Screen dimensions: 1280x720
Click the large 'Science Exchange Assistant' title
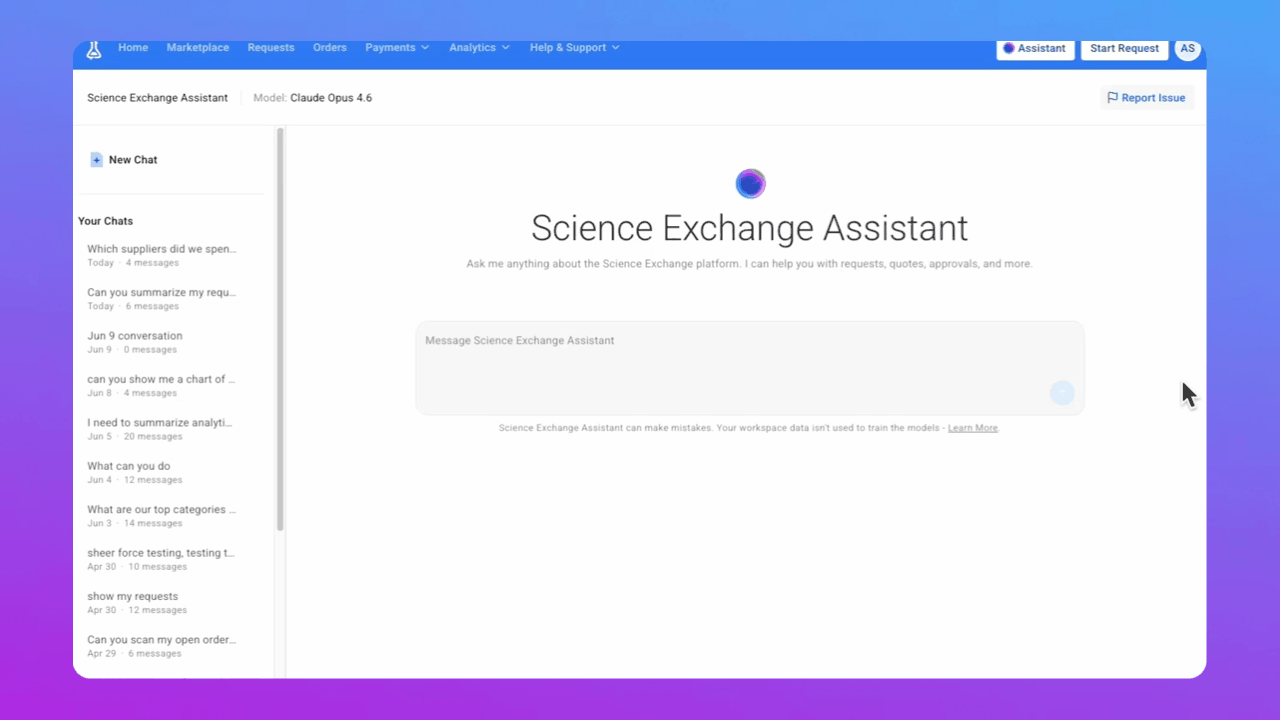[x=750, y=228]
